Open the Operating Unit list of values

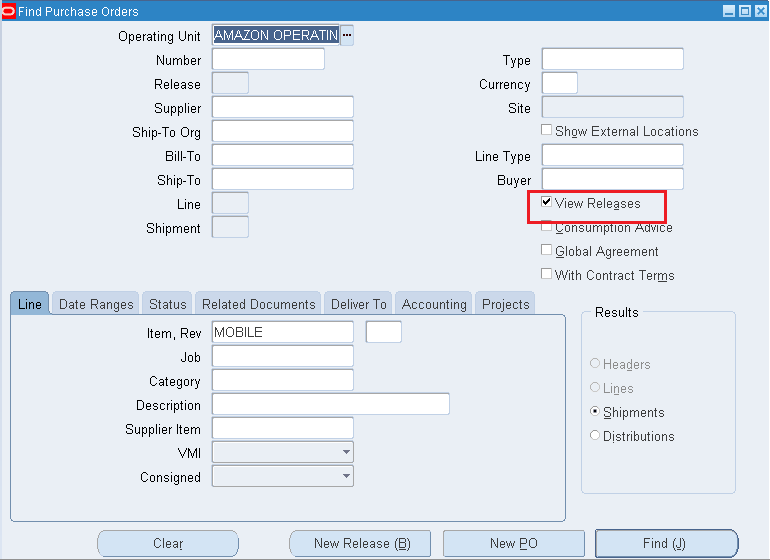(x=347, y=35)
